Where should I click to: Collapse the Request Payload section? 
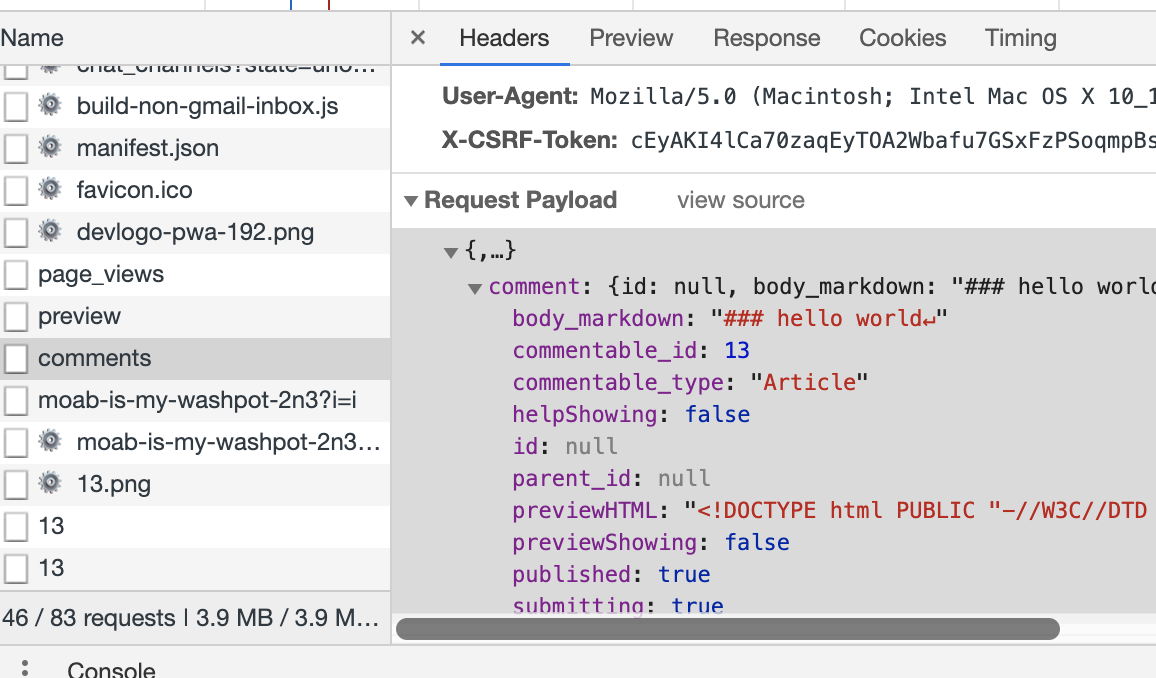pyautogui.click(x=411, y=200)
